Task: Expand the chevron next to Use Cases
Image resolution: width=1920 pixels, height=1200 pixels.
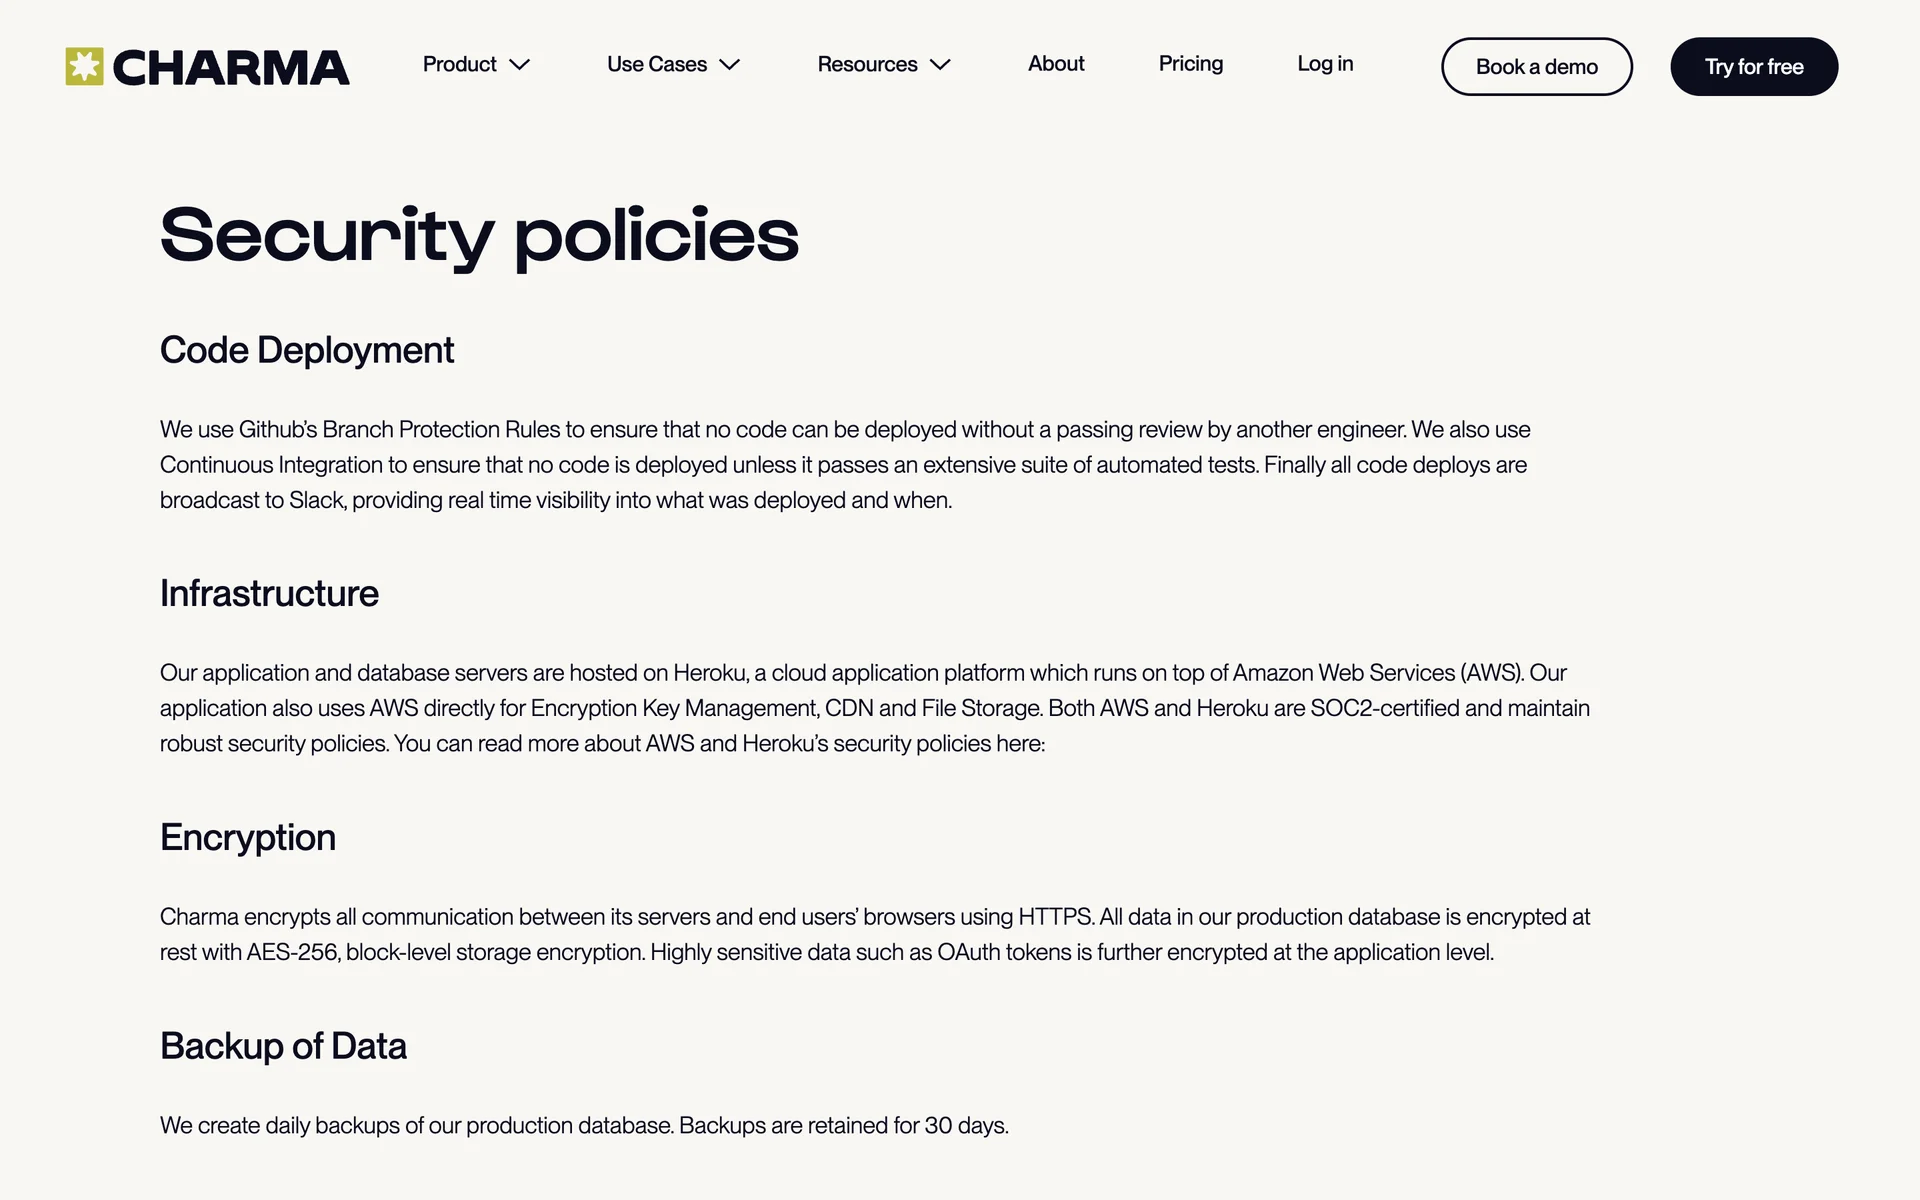Action: (730, 65)
